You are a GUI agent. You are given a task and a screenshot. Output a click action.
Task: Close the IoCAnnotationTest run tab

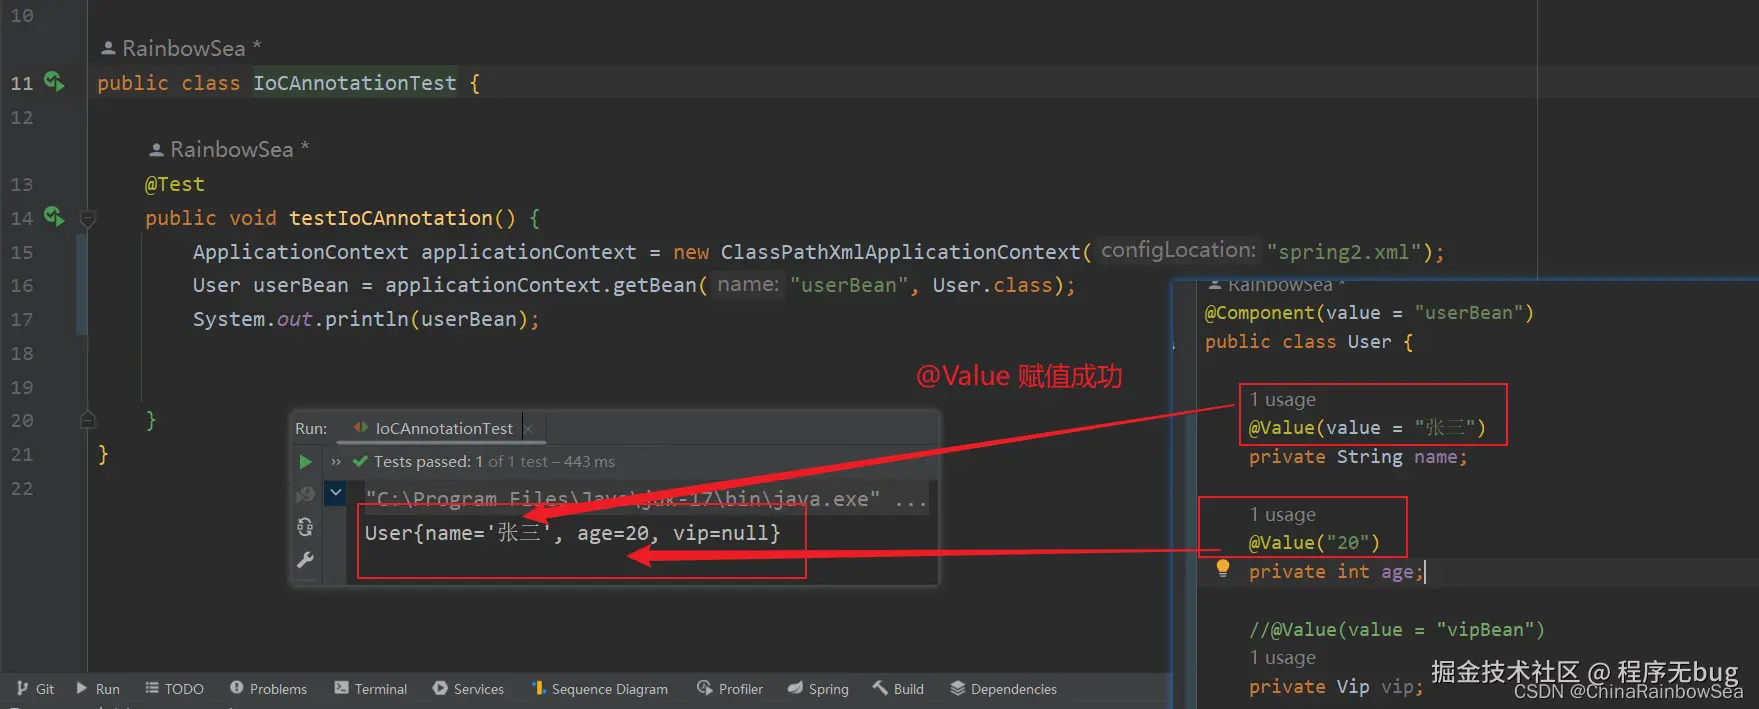(x=528, y=429)
